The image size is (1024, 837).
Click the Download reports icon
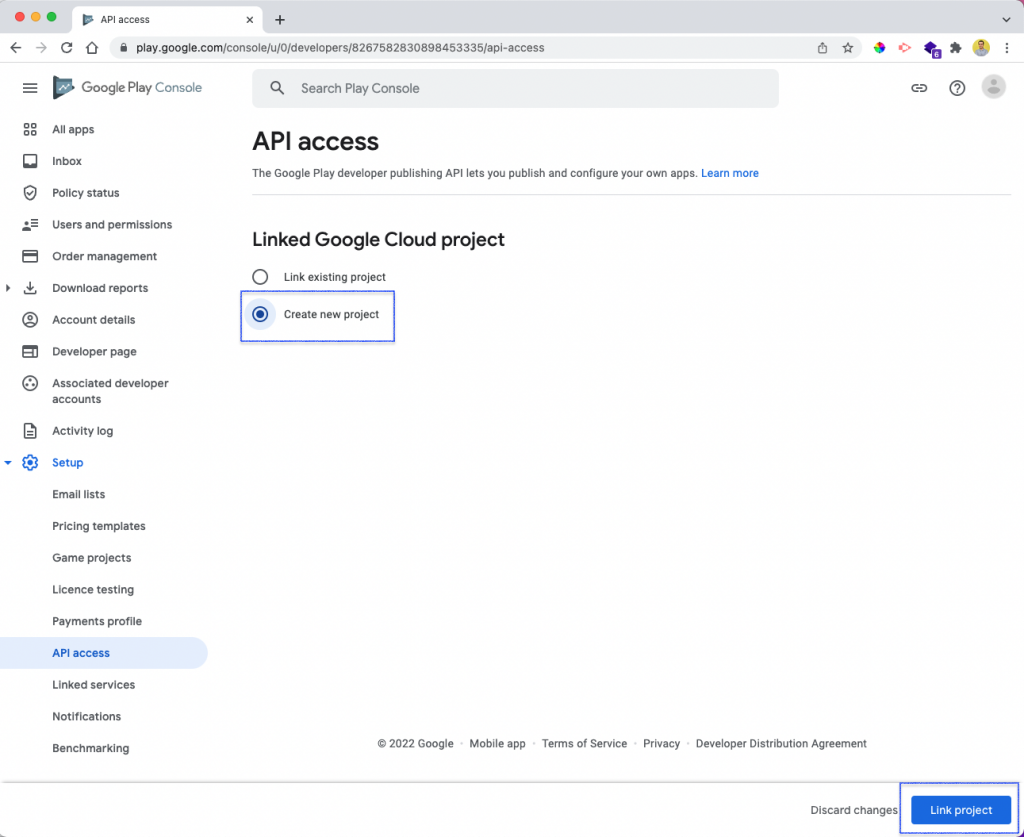click(30, 288)
